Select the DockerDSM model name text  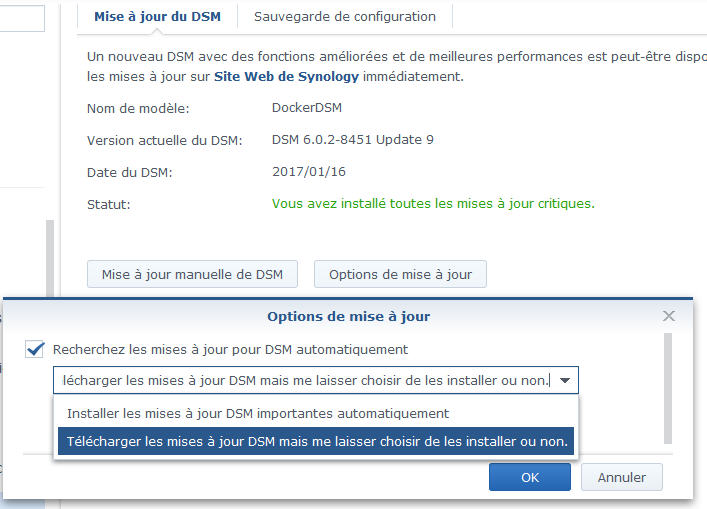(307, 108)
